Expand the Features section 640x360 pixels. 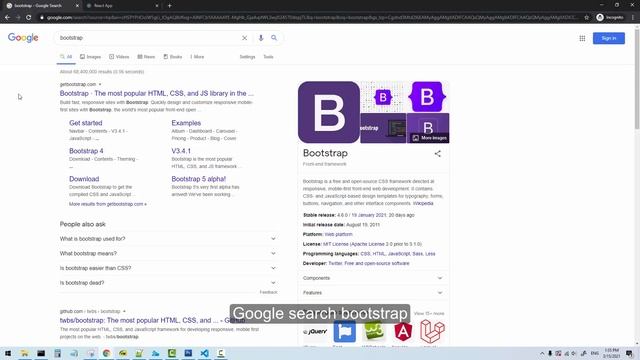pos(373,293)
